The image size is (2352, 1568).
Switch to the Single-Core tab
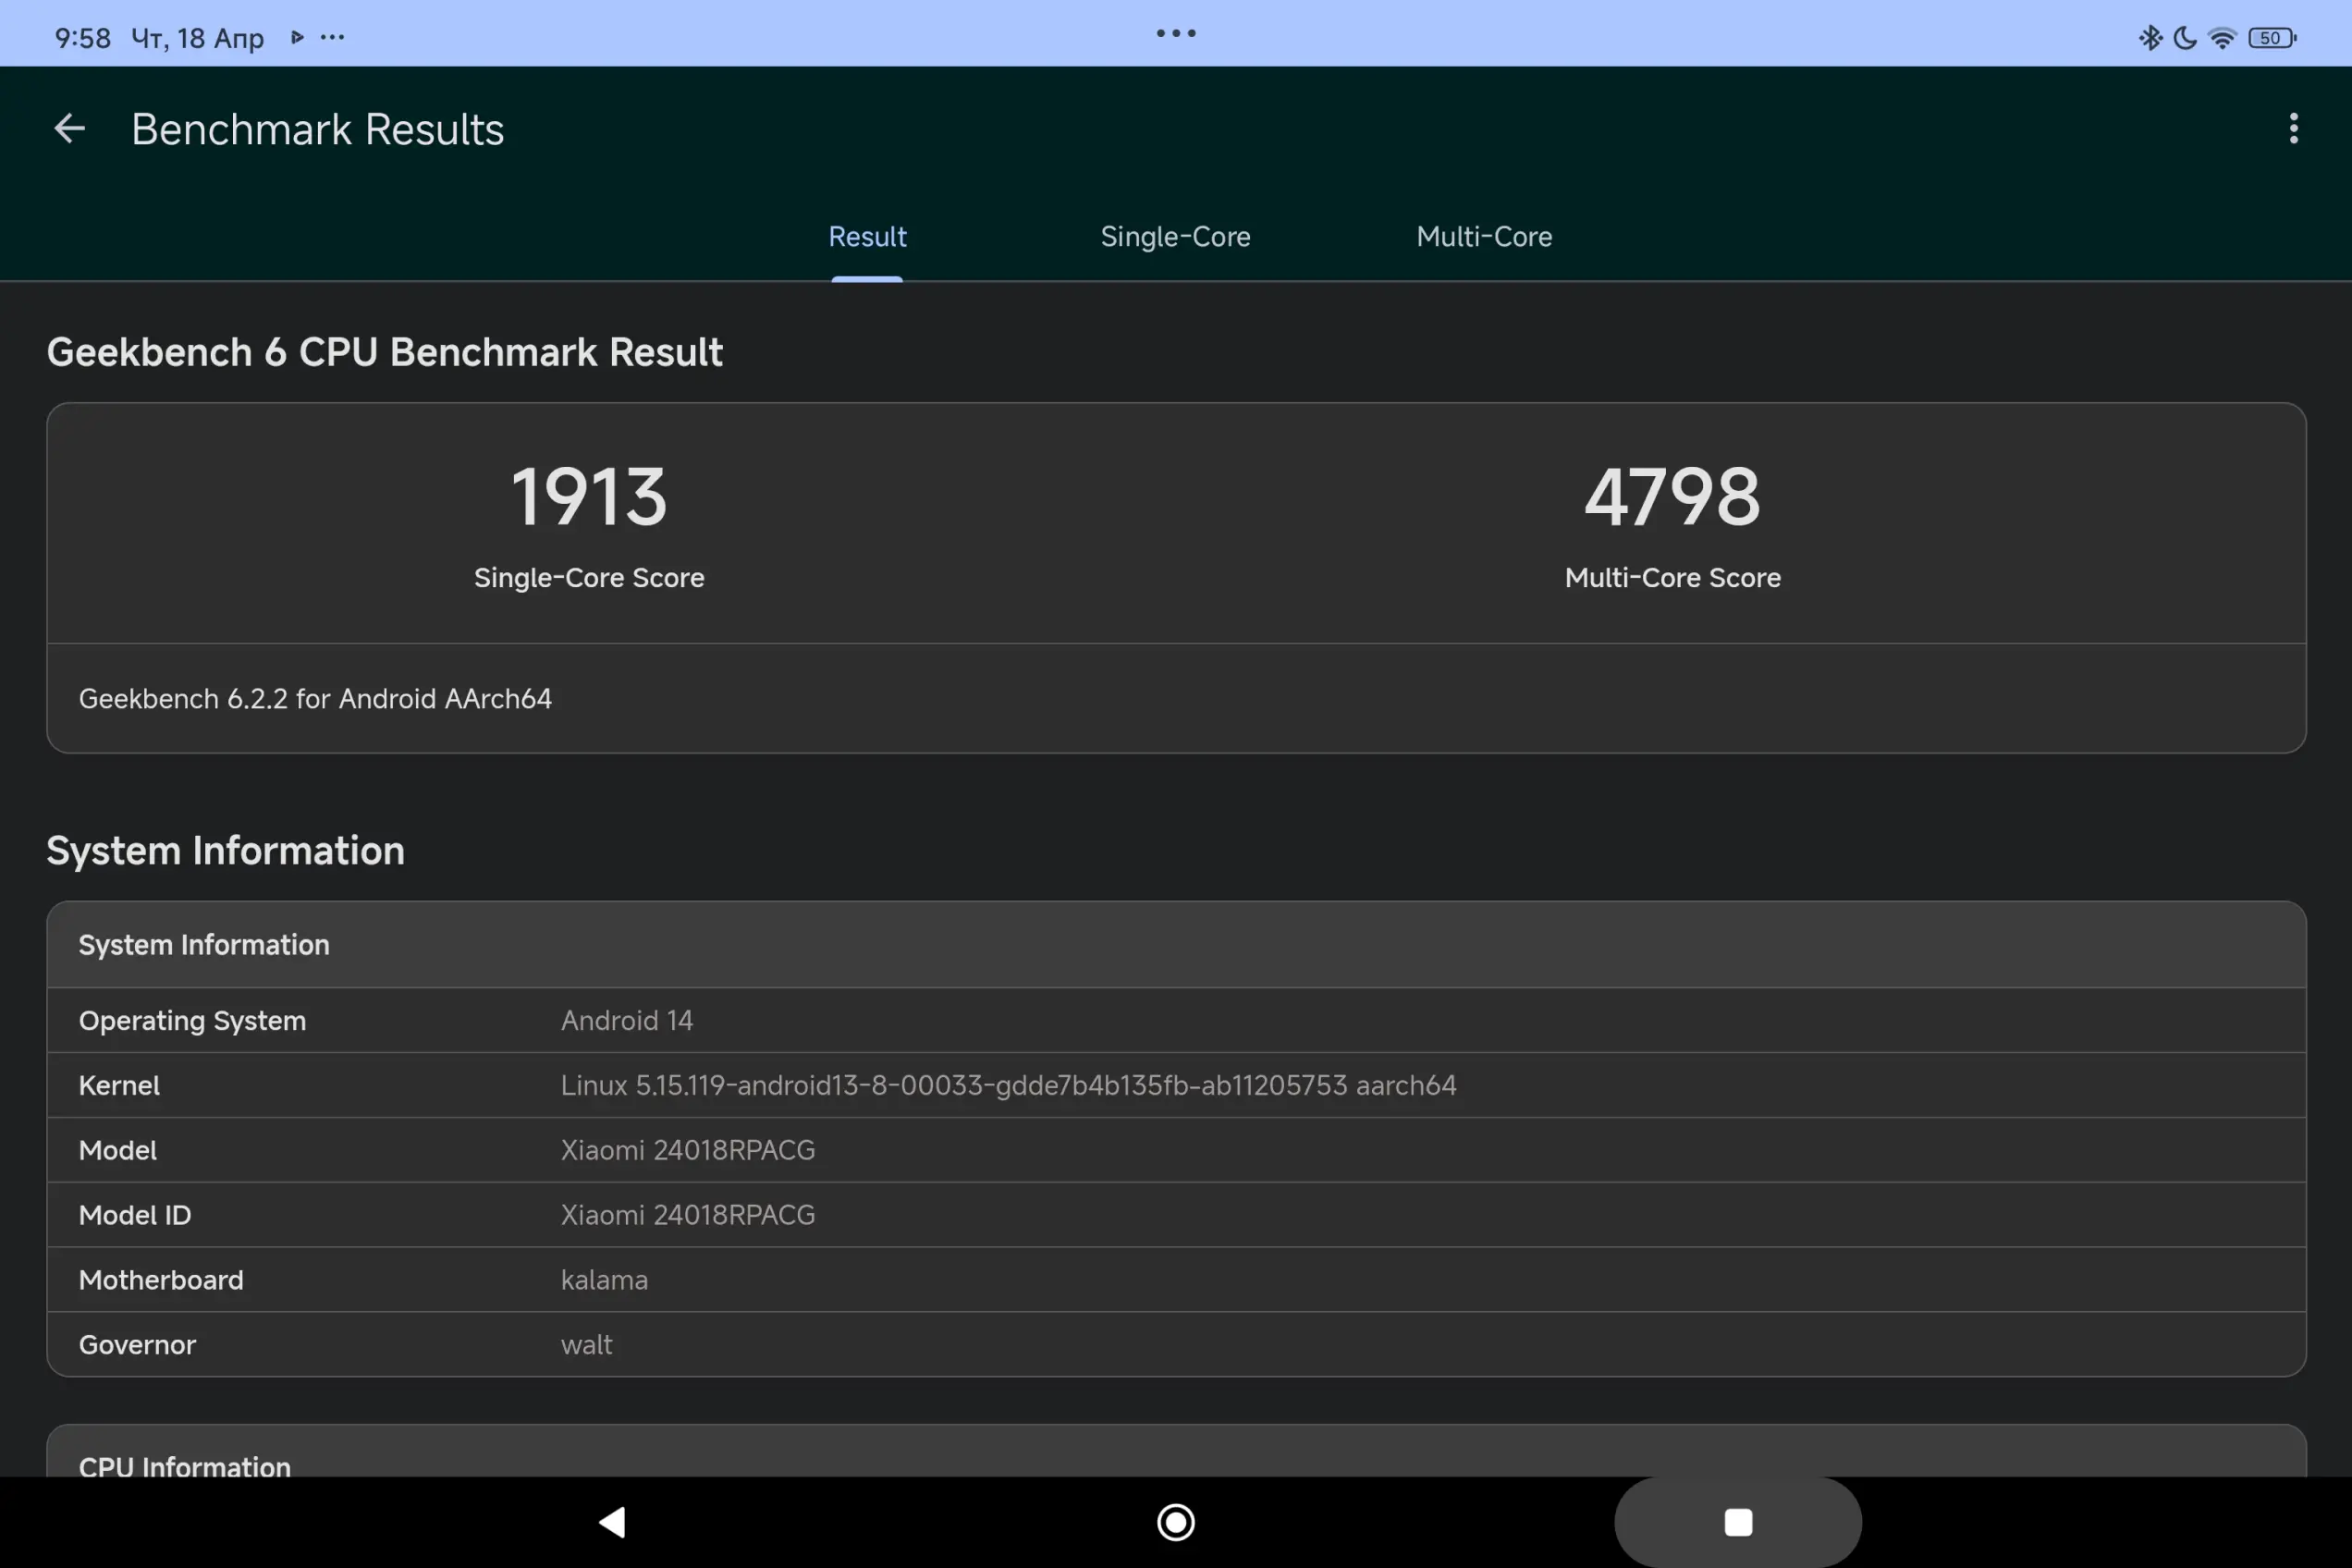pyautogui.click(x=1175, y=237)
